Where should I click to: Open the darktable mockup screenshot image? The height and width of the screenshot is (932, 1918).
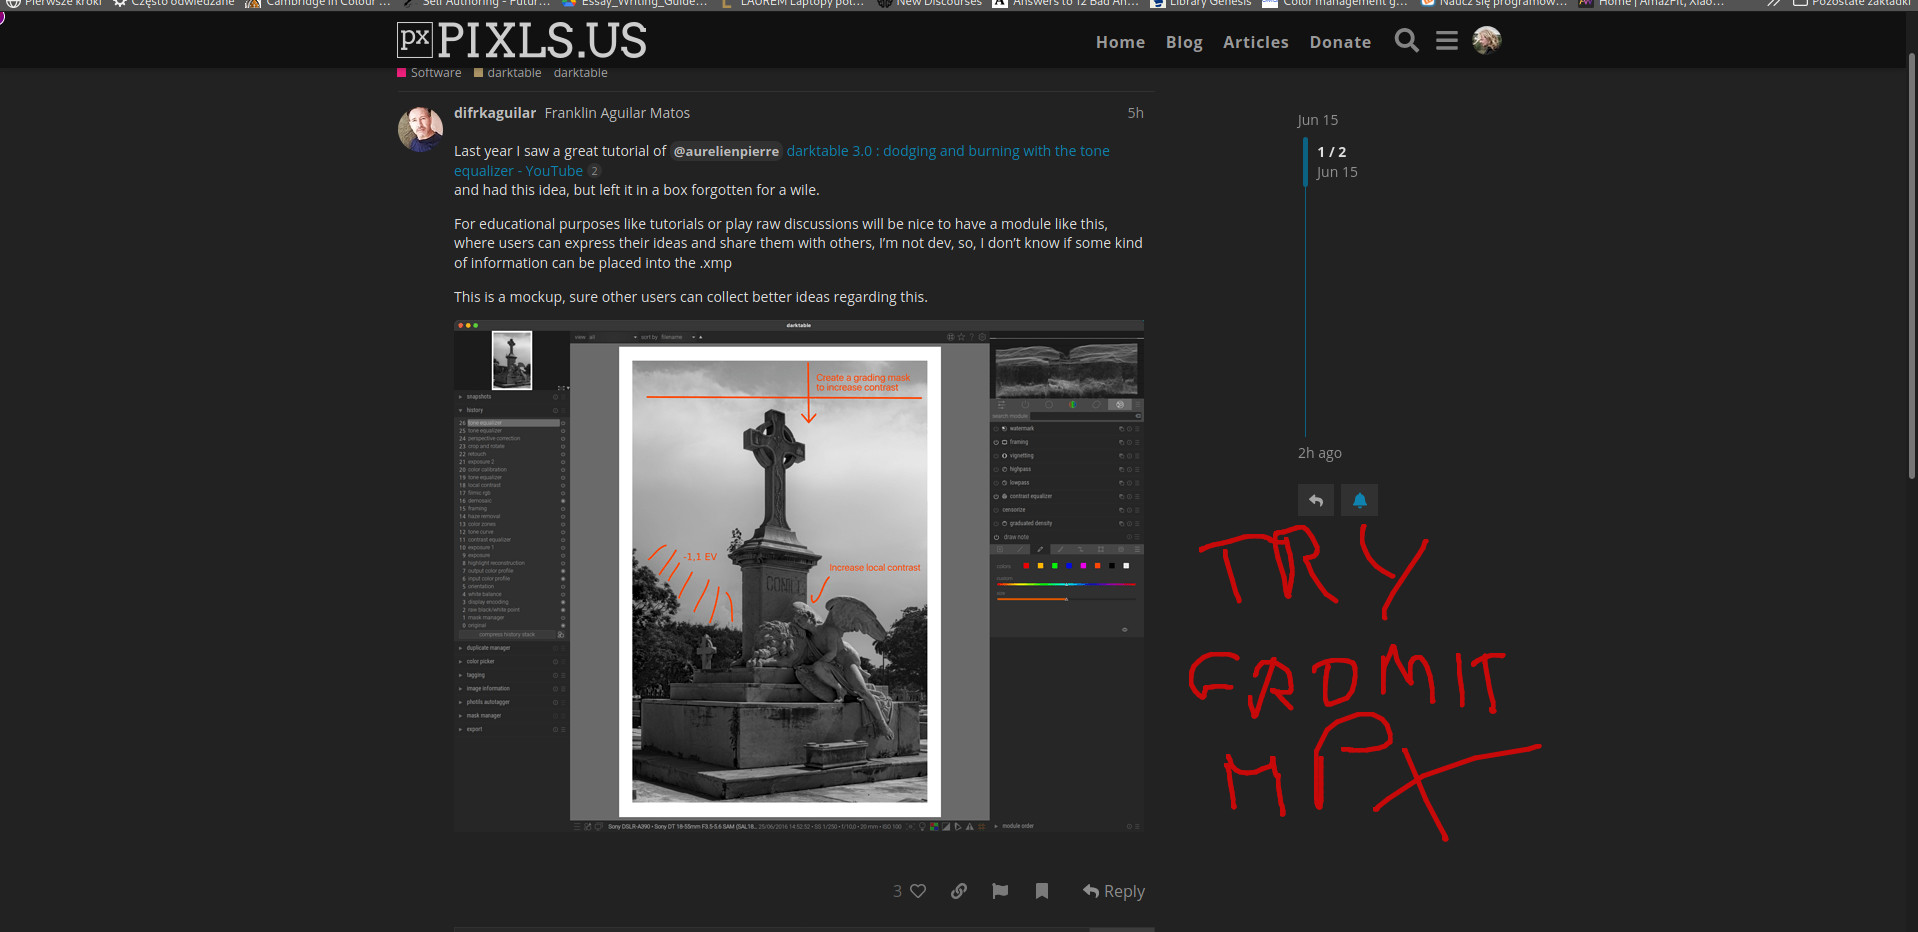click(798, 576)
